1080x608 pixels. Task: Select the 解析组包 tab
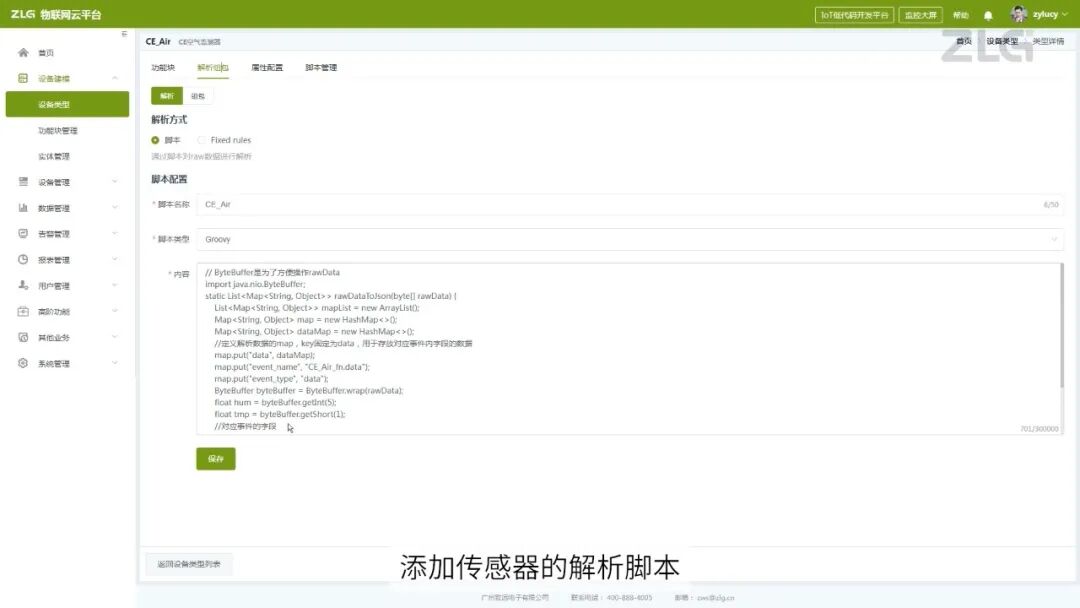coord(213,67)
